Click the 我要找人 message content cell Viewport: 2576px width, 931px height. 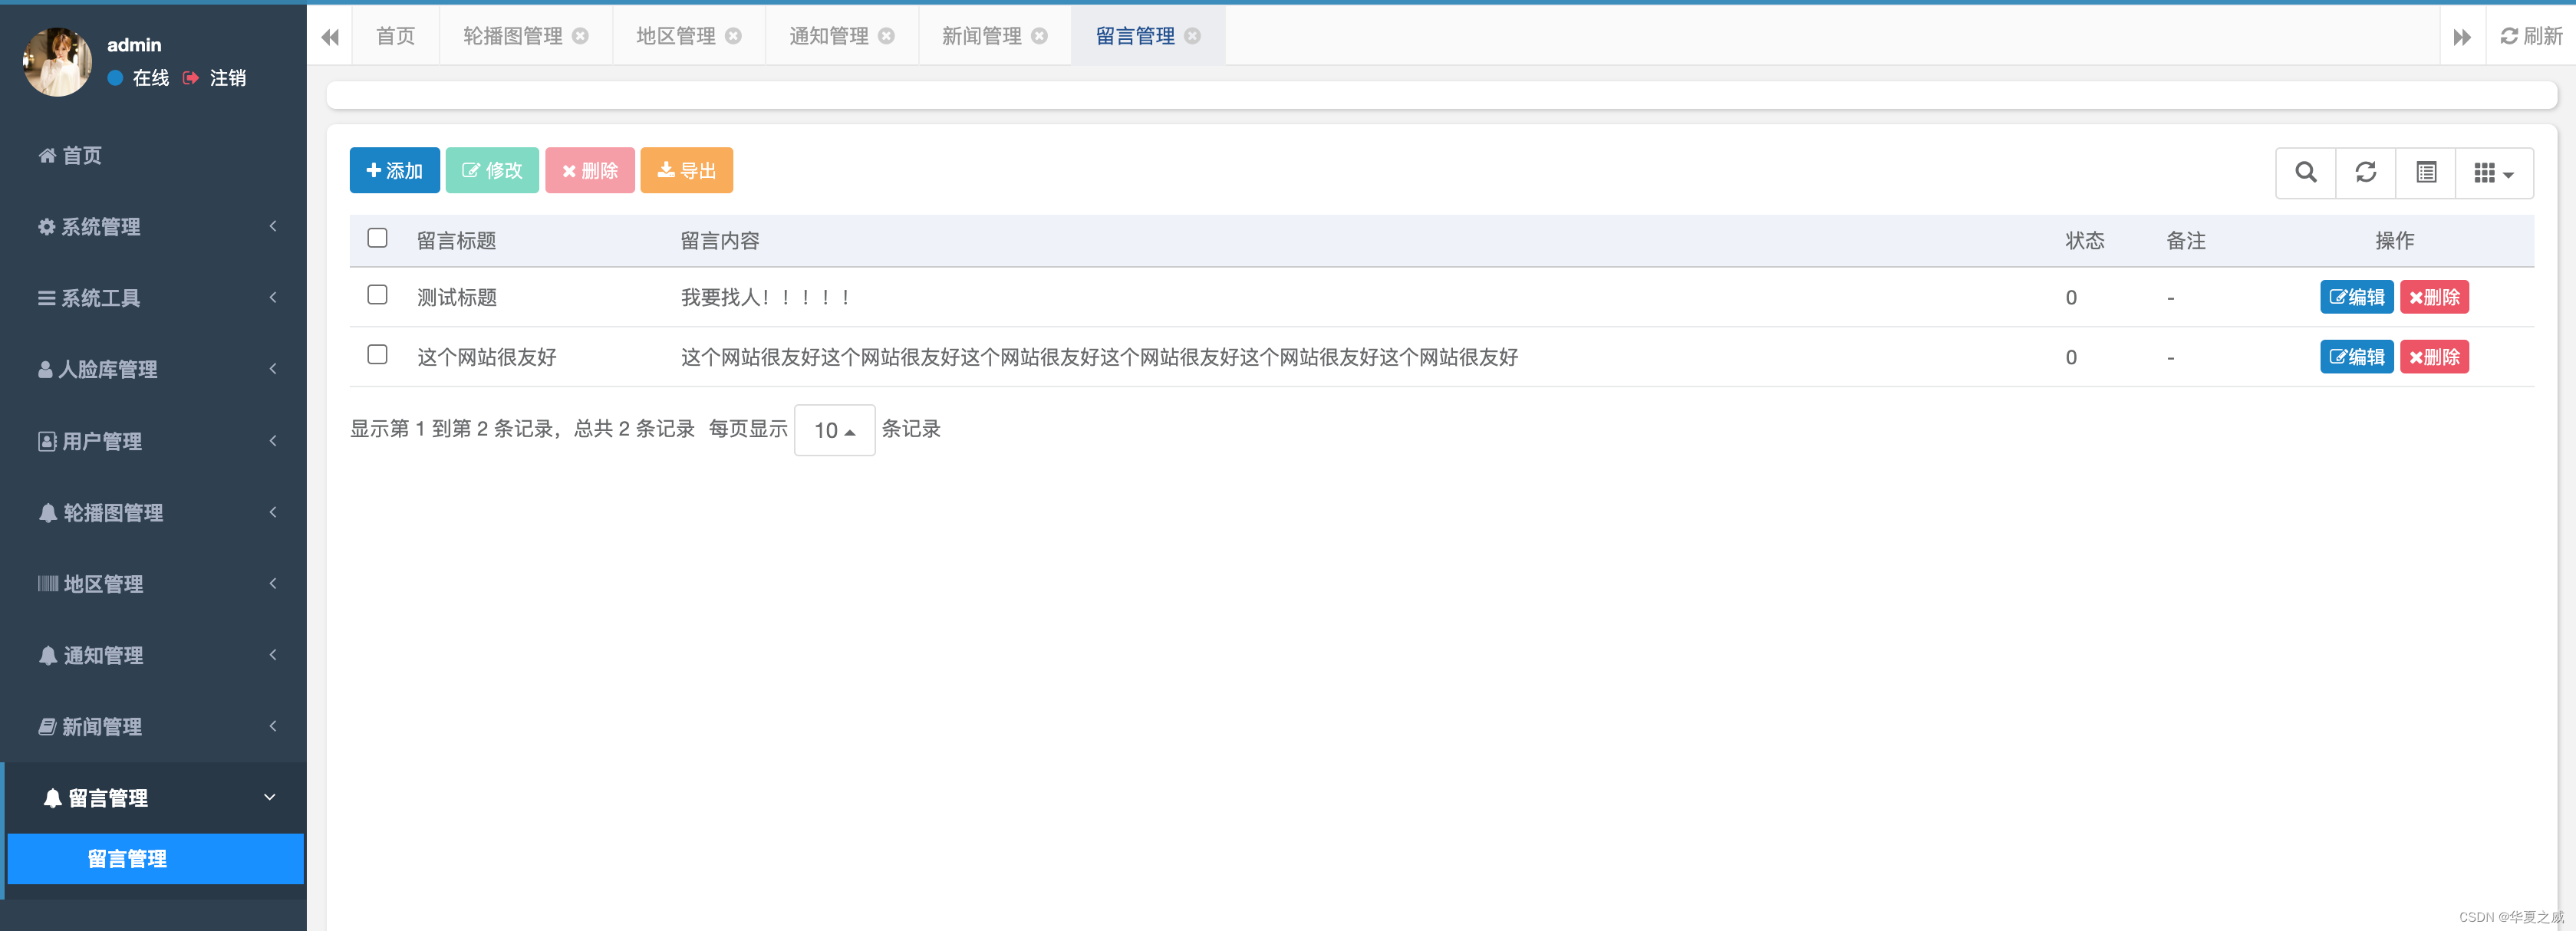(766, 297)
